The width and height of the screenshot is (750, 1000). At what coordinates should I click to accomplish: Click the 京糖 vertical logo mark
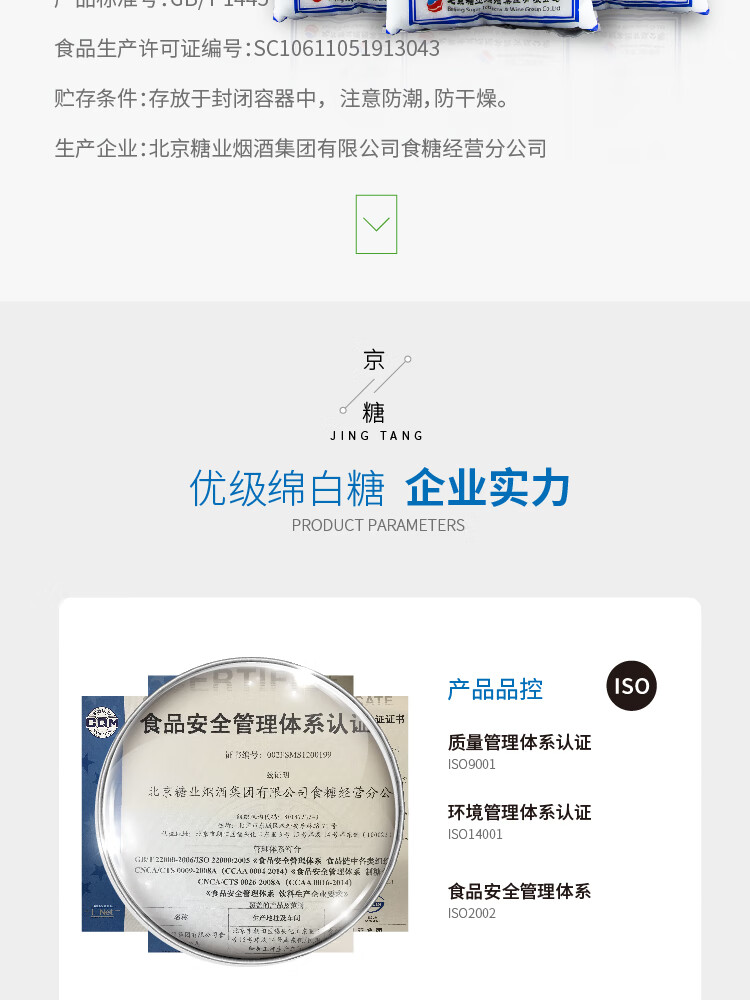click(x=376, y=386)
